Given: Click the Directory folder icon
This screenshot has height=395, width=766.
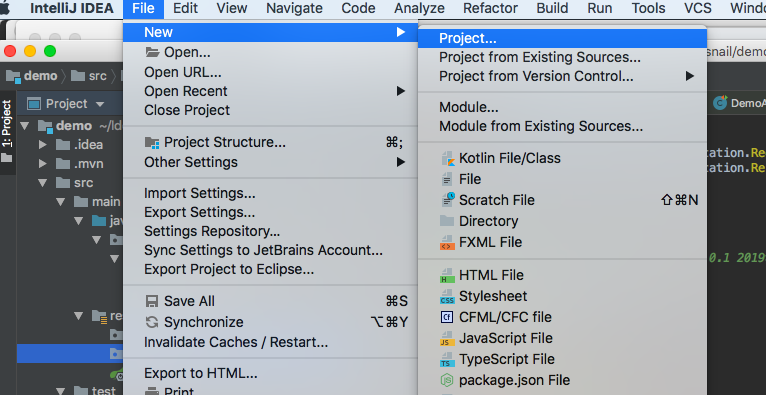Looking at the screenshot, I should 447,221.
